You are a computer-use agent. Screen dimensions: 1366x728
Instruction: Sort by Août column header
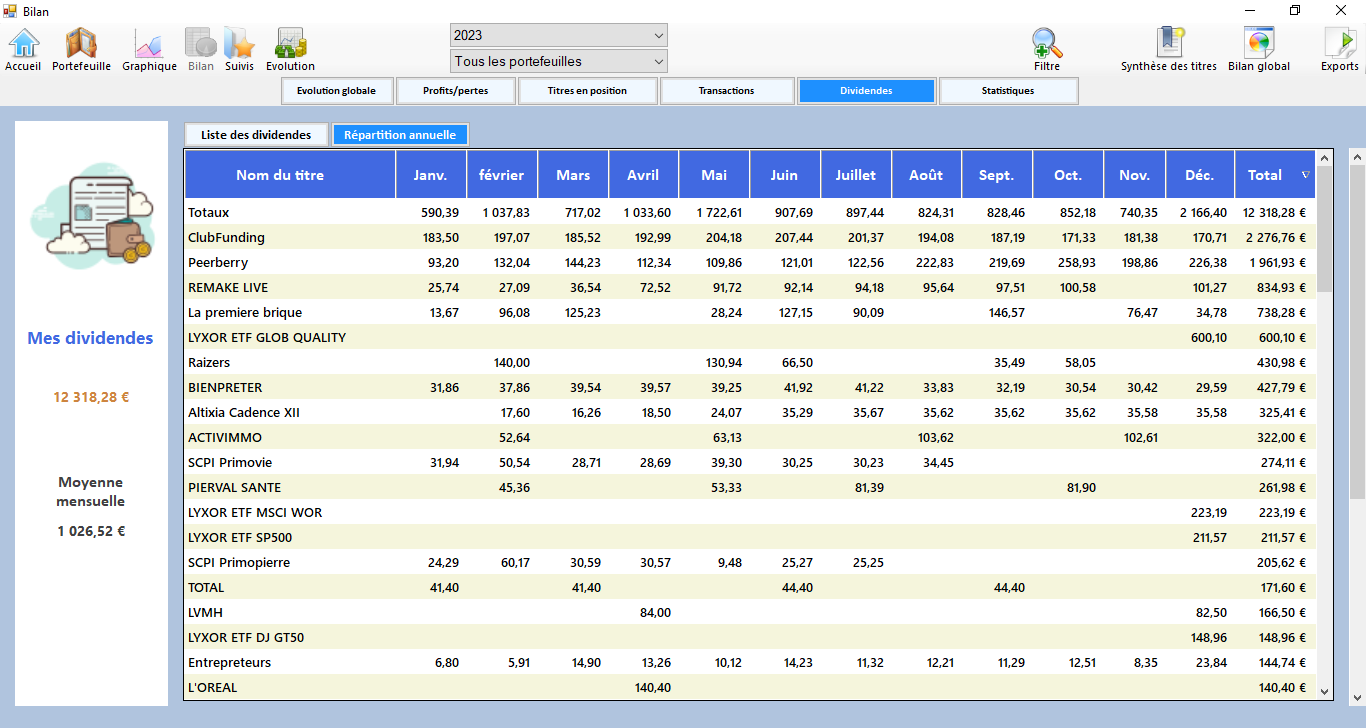926,175
